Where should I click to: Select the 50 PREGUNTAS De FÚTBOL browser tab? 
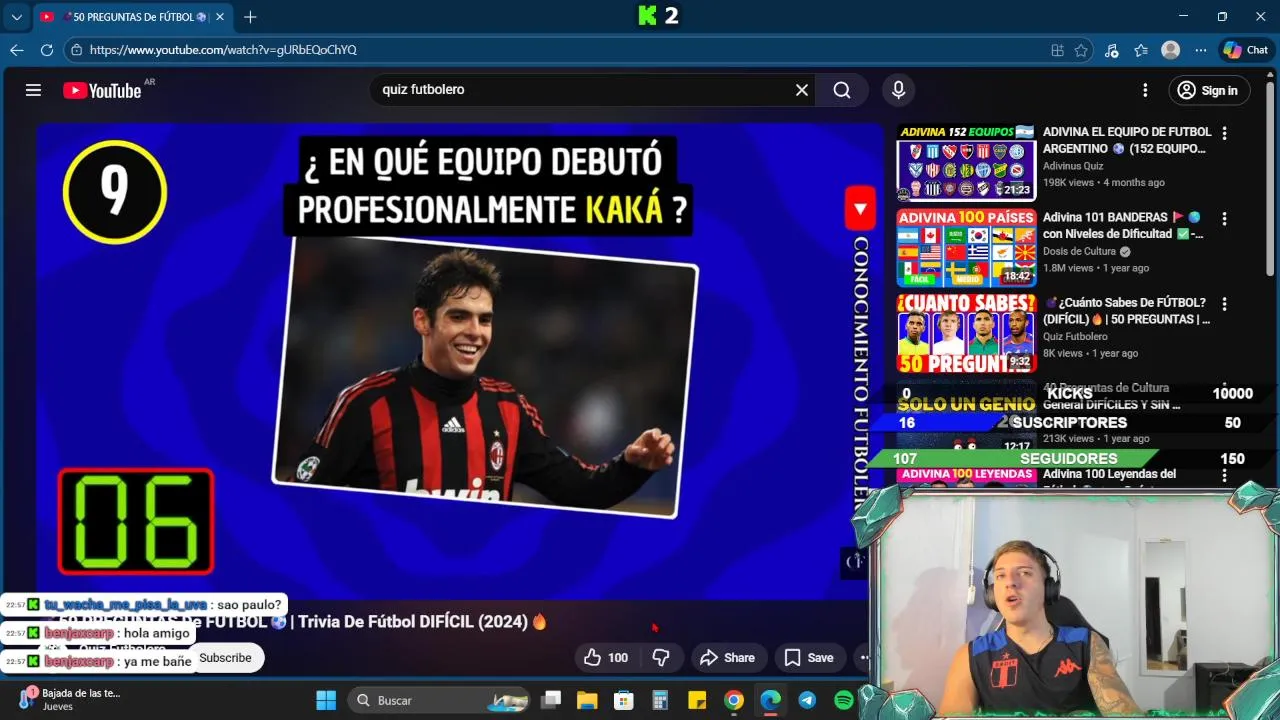click(130, 17)
